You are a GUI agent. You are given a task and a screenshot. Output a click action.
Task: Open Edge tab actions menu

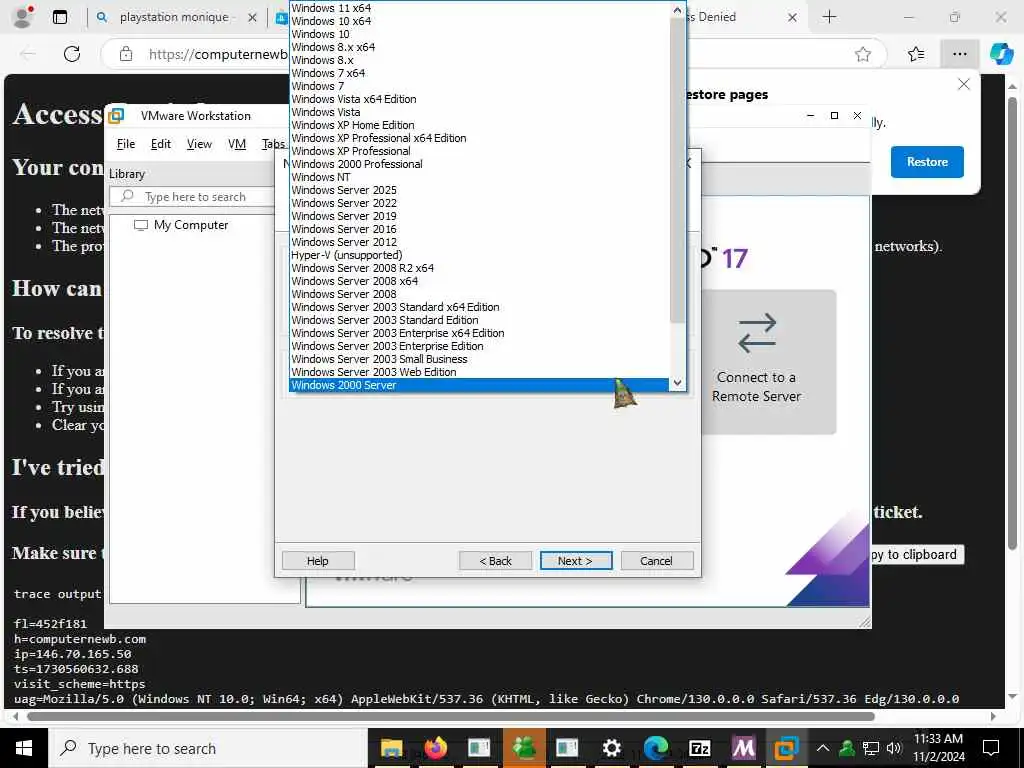click(x=59, y=18)
